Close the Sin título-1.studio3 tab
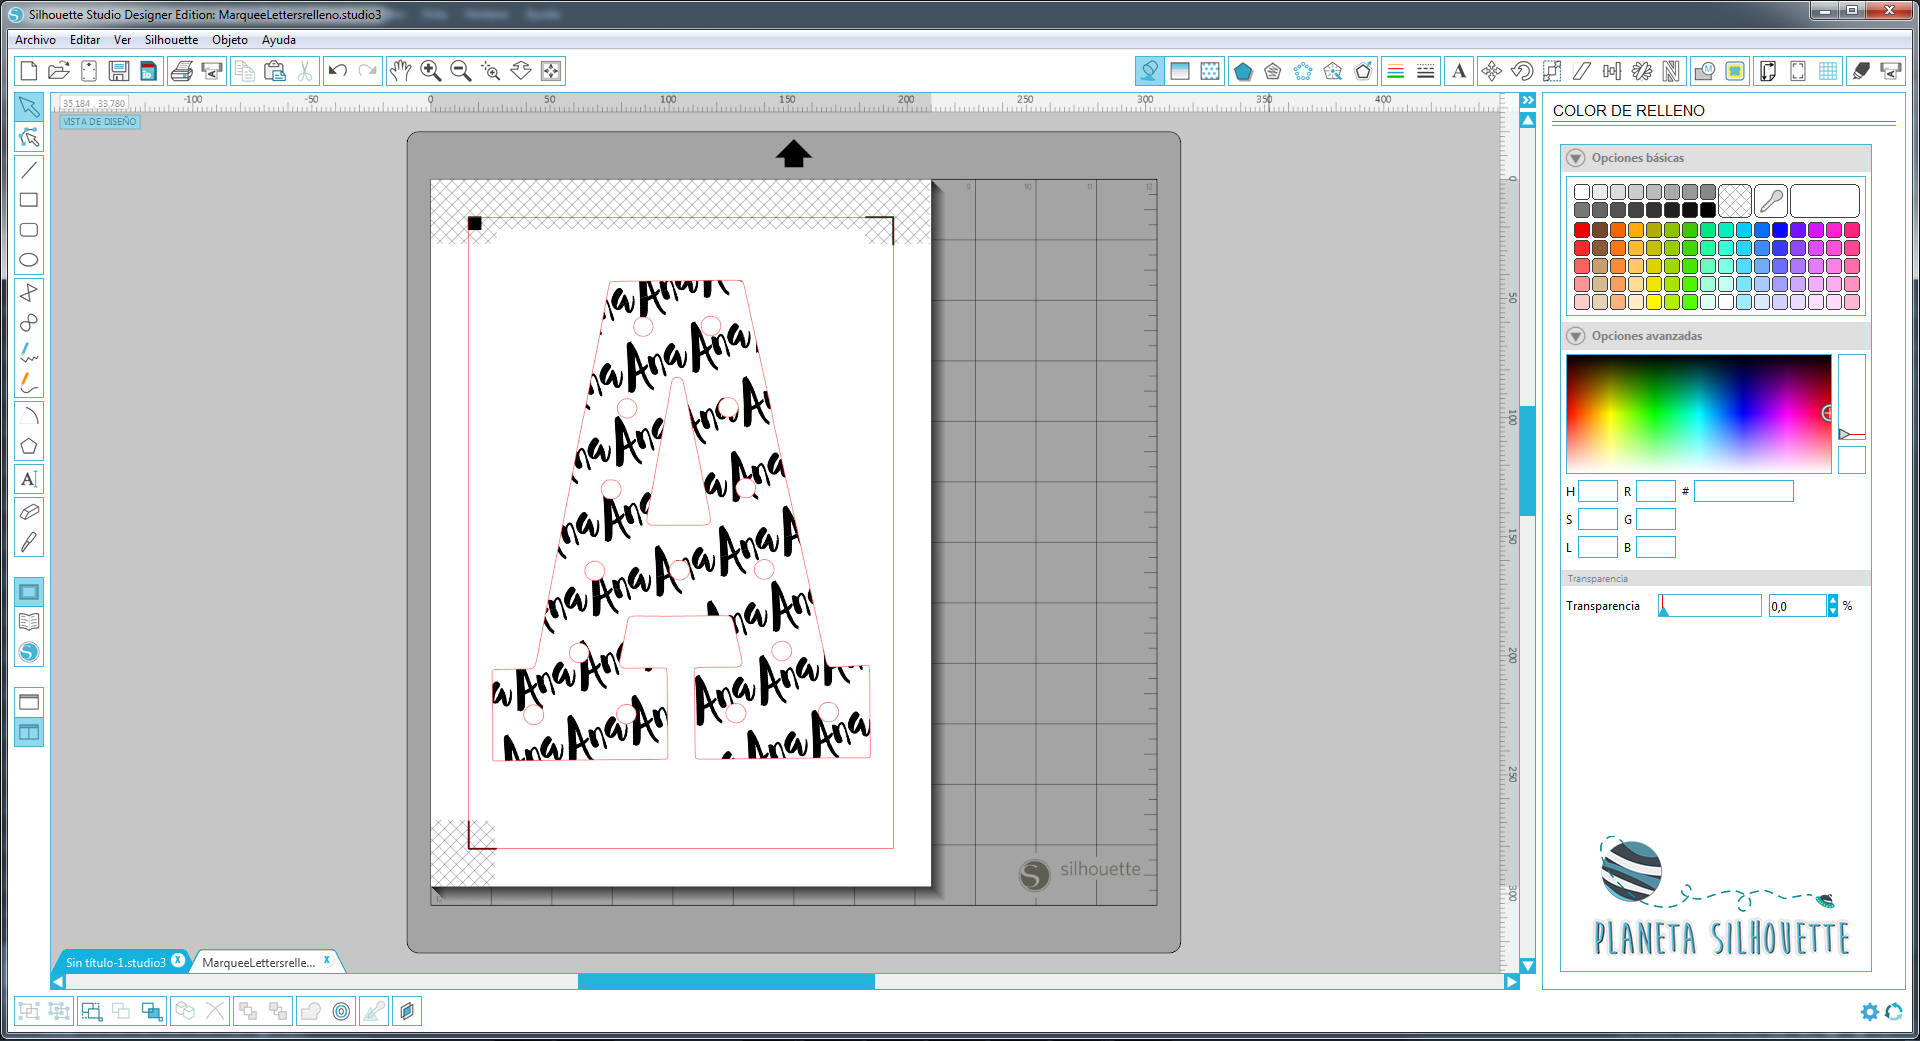1920x1041 pixels. pos(178,960)
